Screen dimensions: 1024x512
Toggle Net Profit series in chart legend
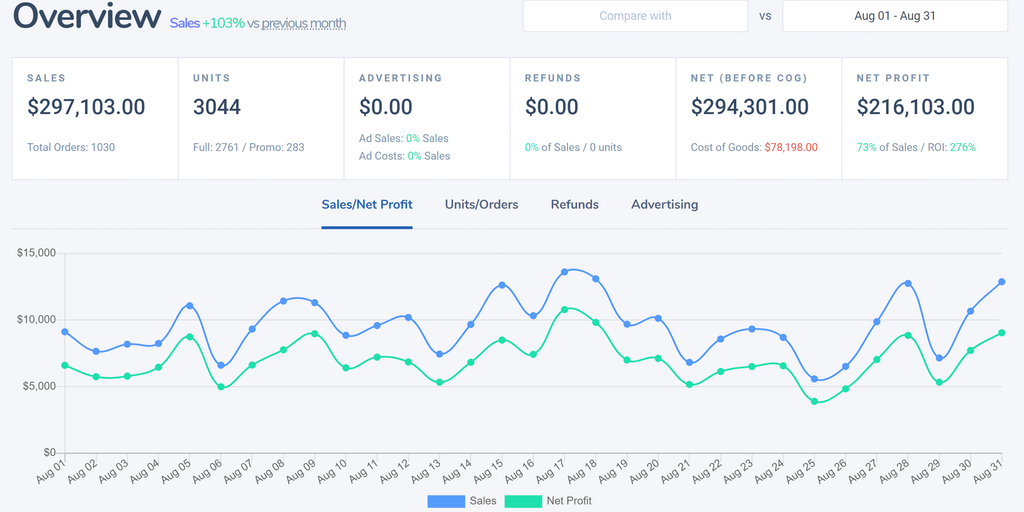[569, 501]
